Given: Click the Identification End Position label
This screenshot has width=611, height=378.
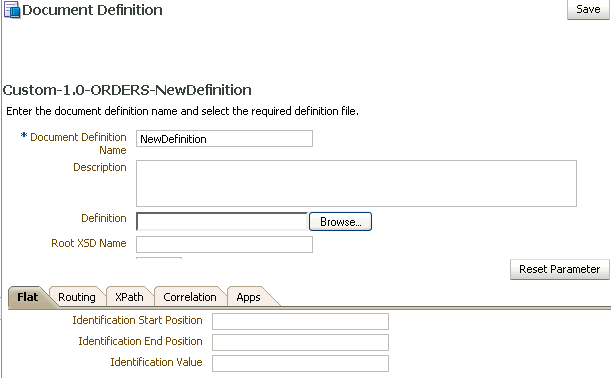Looking at the screenshot, I should pyautogui.click(x=140, y=341).
